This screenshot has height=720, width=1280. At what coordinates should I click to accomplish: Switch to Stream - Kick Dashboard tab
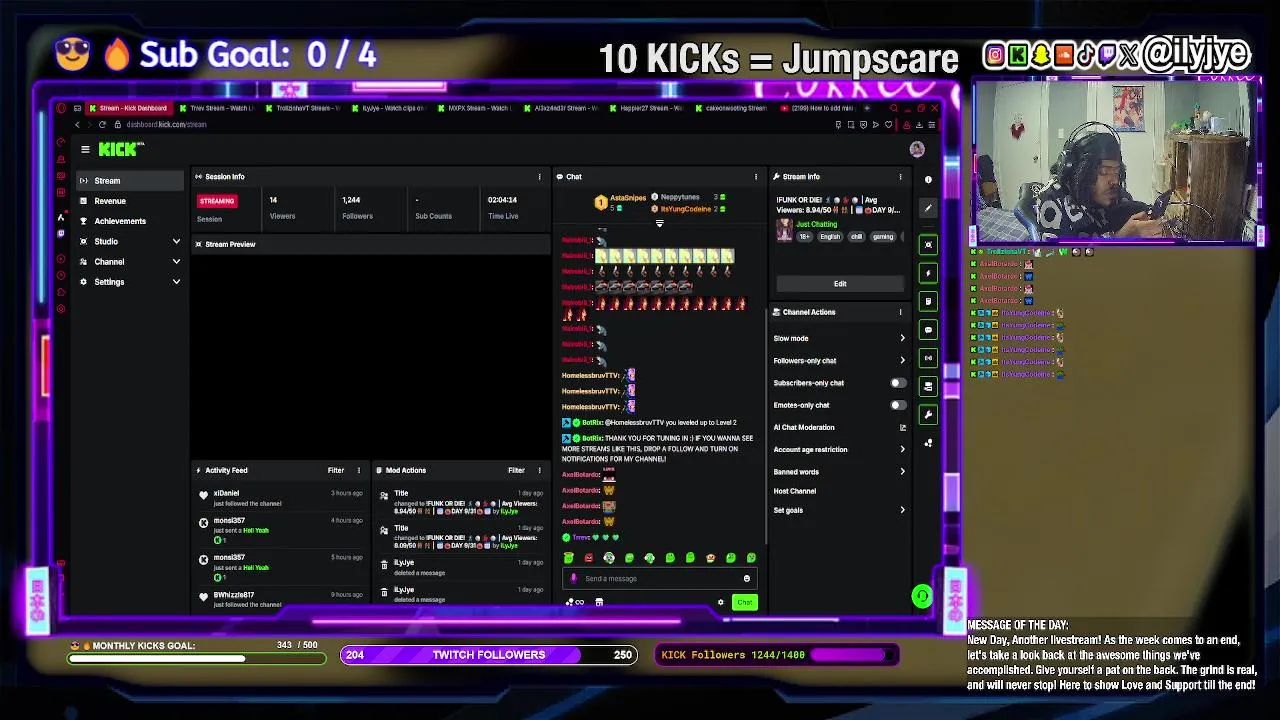tap(128, 108)
